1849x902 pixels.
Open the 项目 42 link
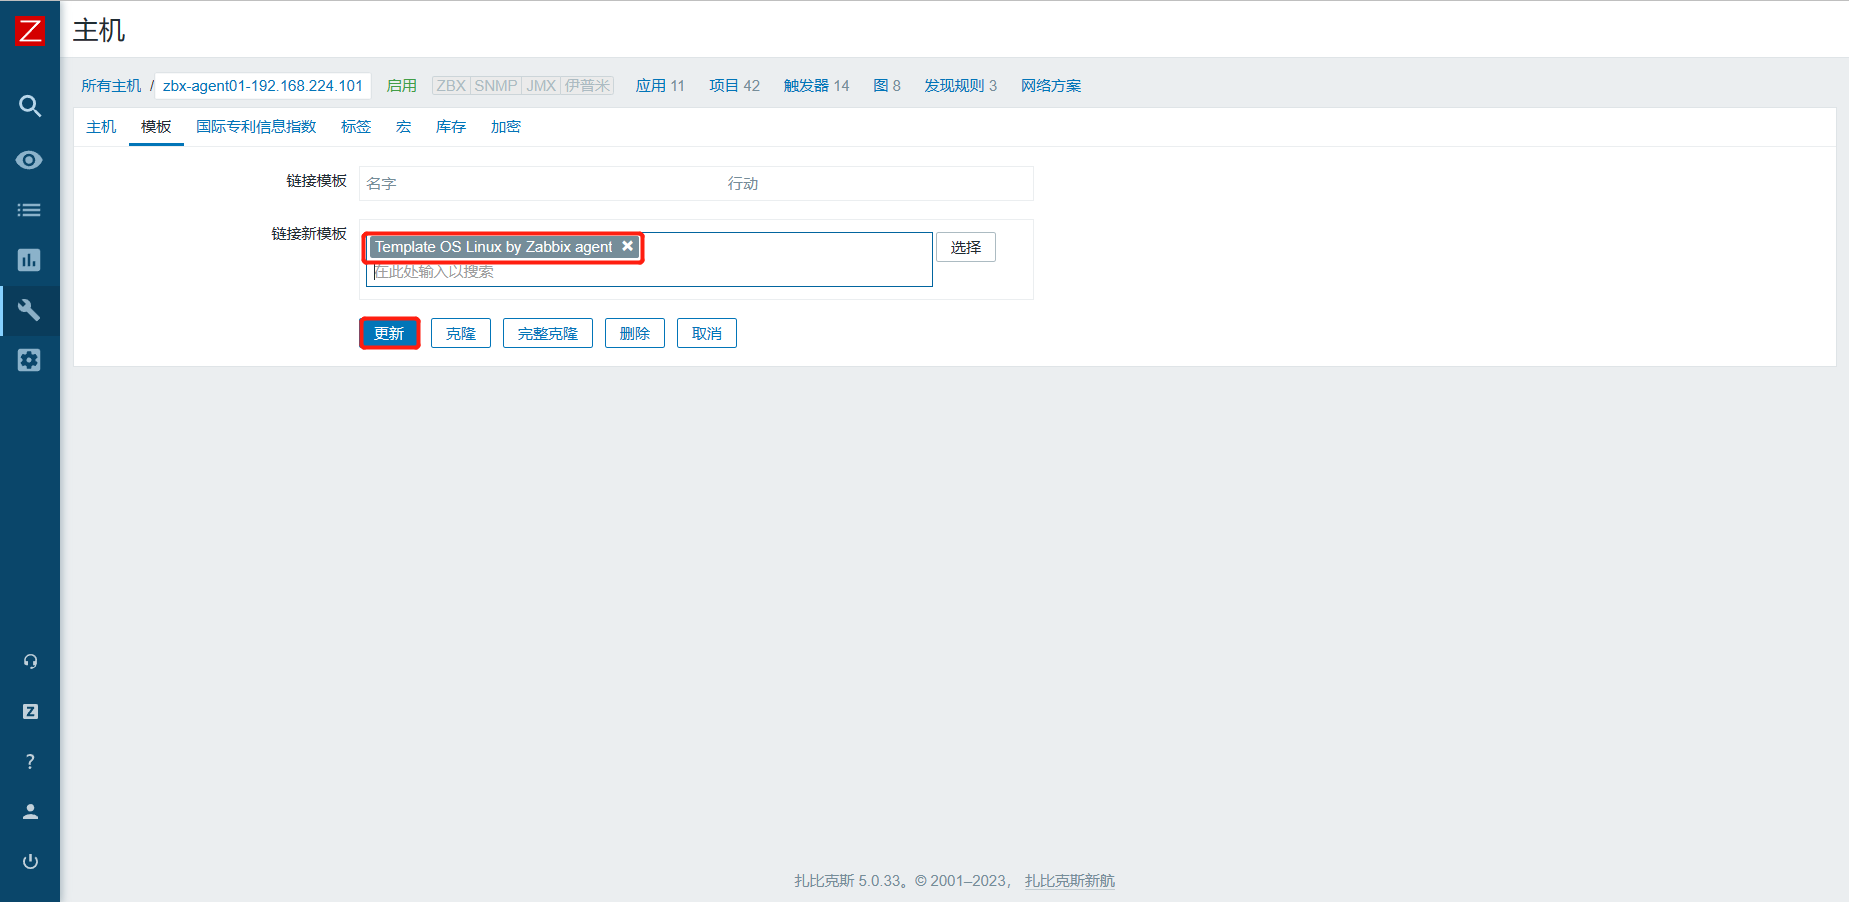[x=734, y=86]
